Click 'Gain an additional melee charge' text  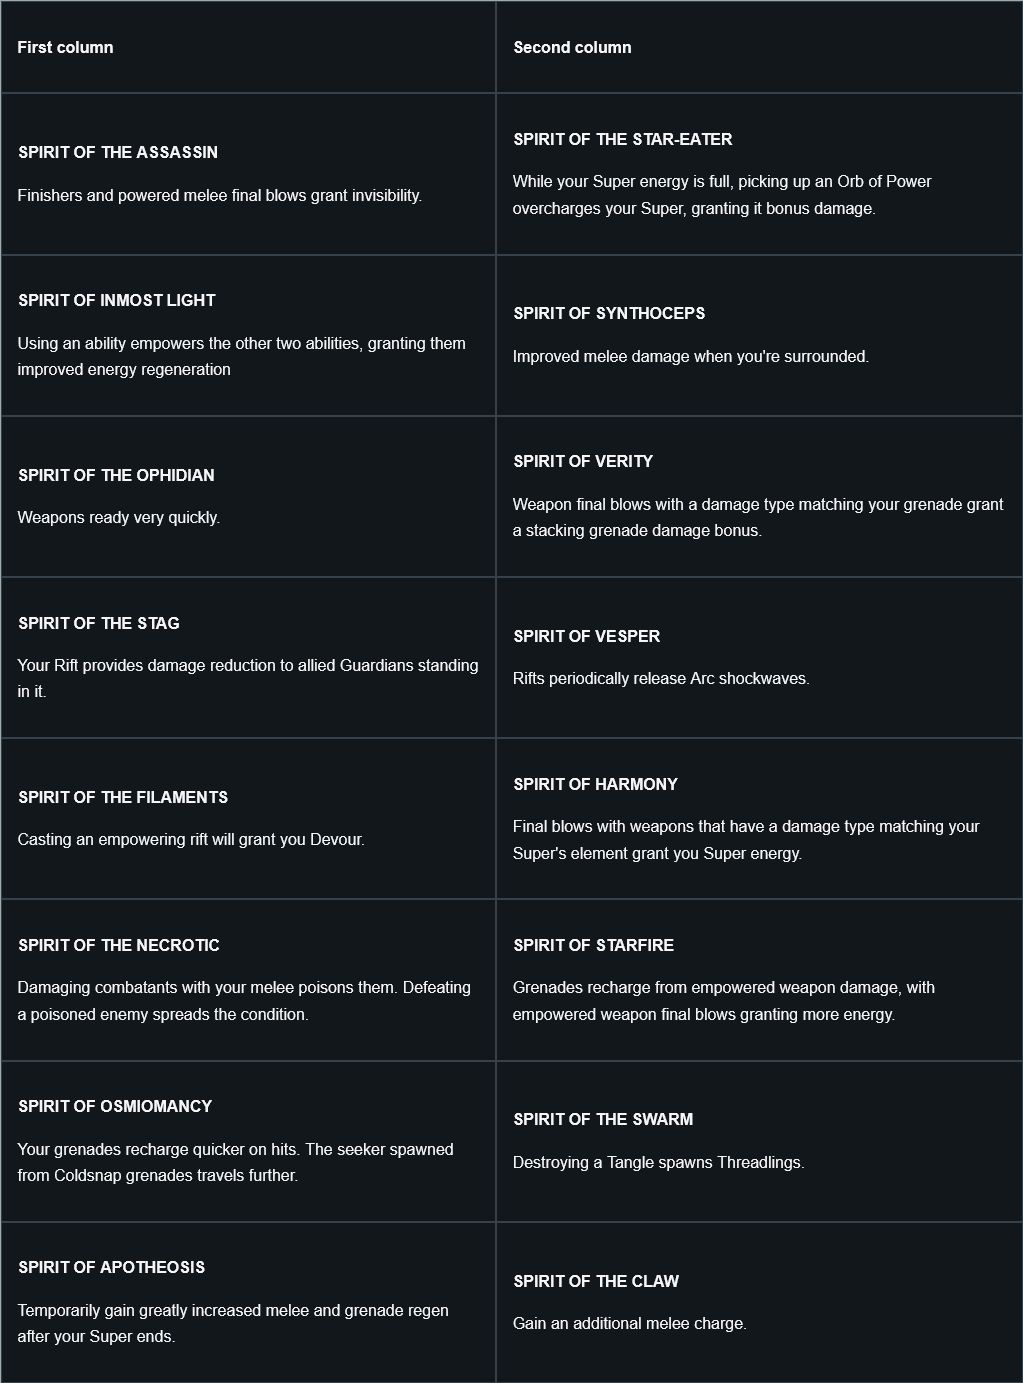(x=630, y=1323)
